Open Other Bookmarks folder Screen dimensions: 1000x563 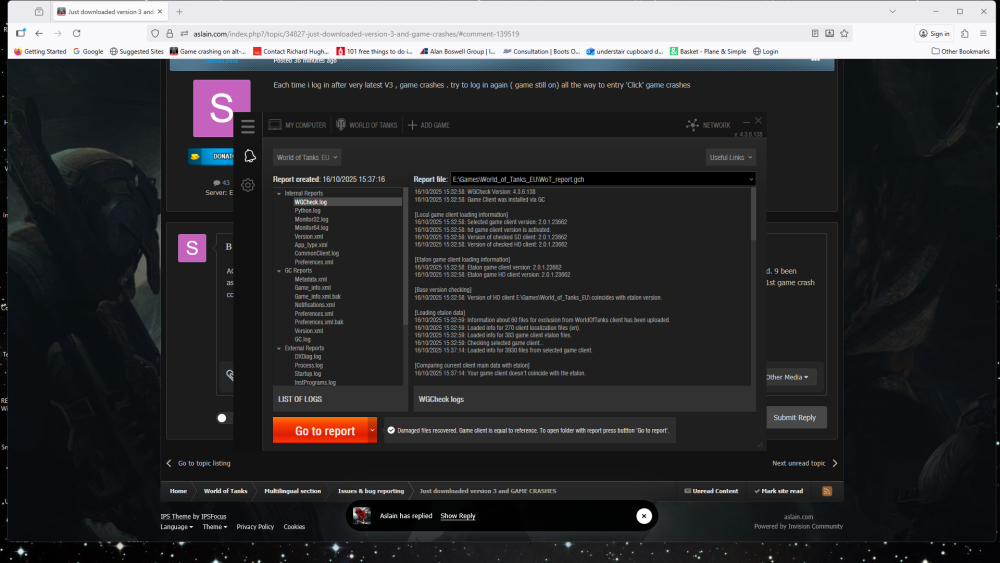click(x=960, y=52)
